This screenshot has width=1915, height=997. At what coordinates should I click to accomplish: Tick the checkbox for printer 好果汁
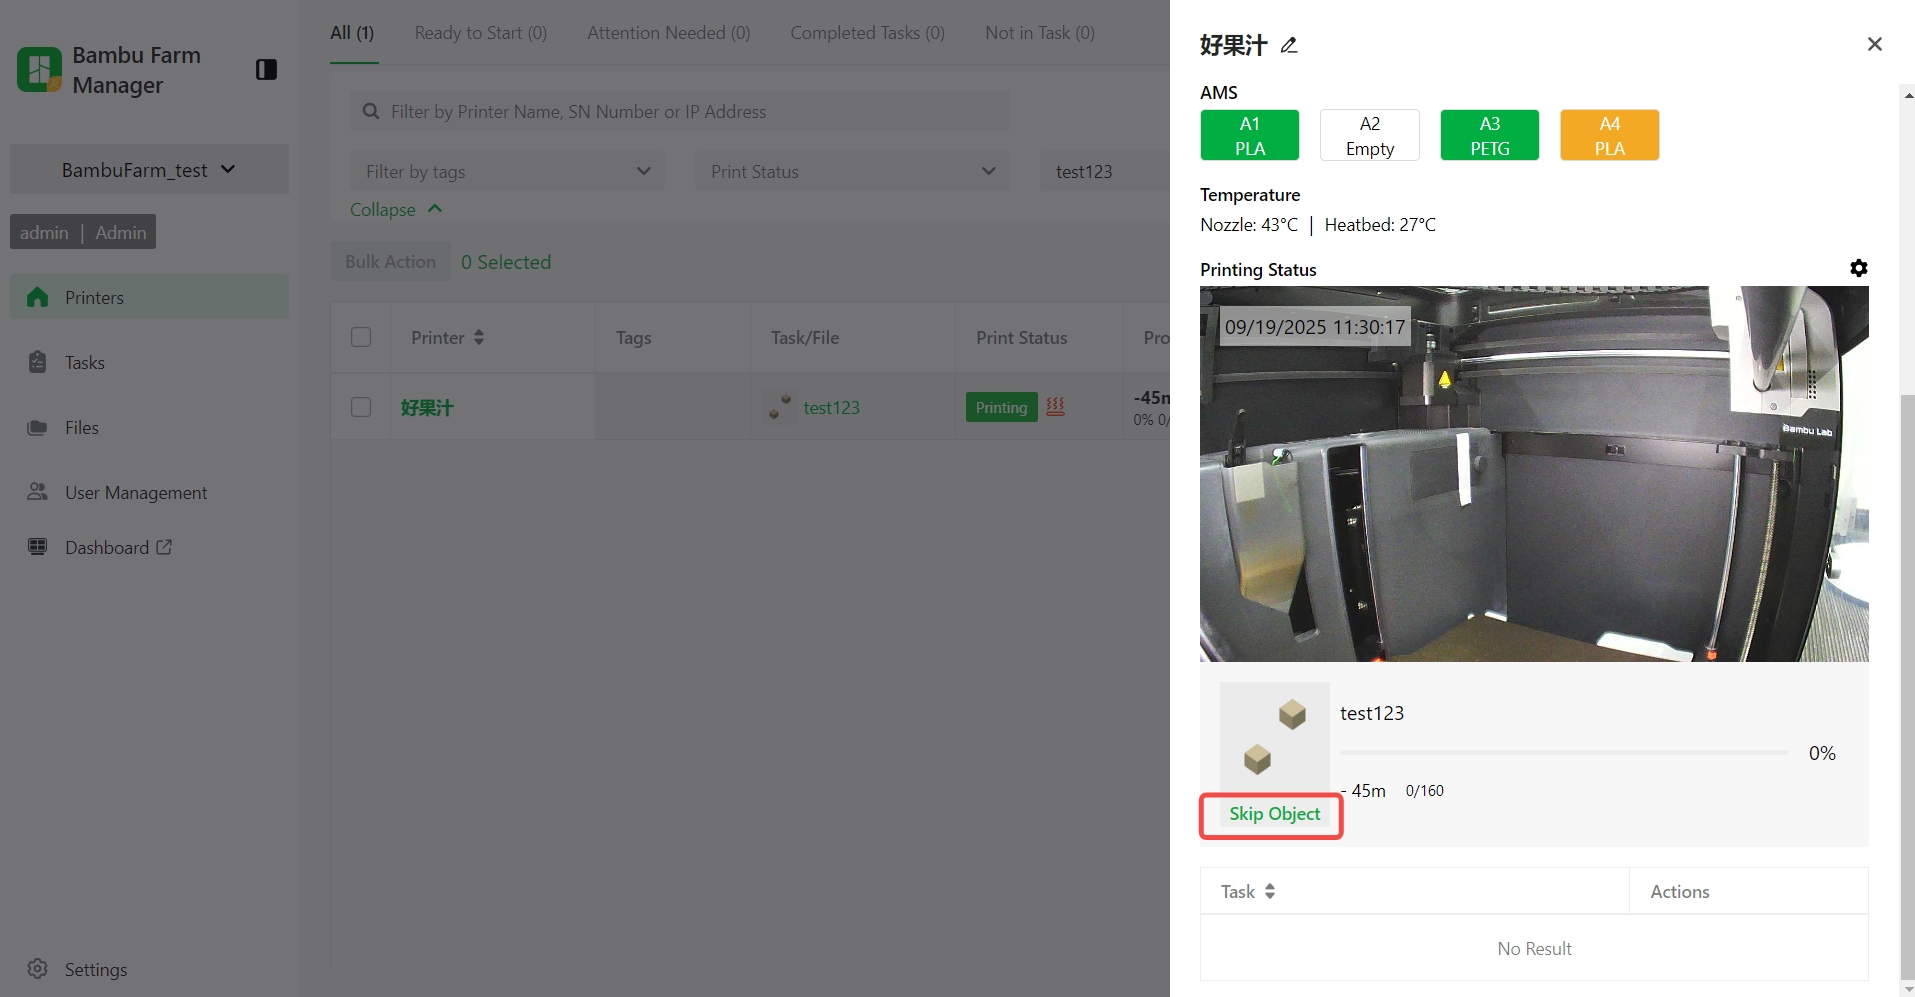coord(361,407)
